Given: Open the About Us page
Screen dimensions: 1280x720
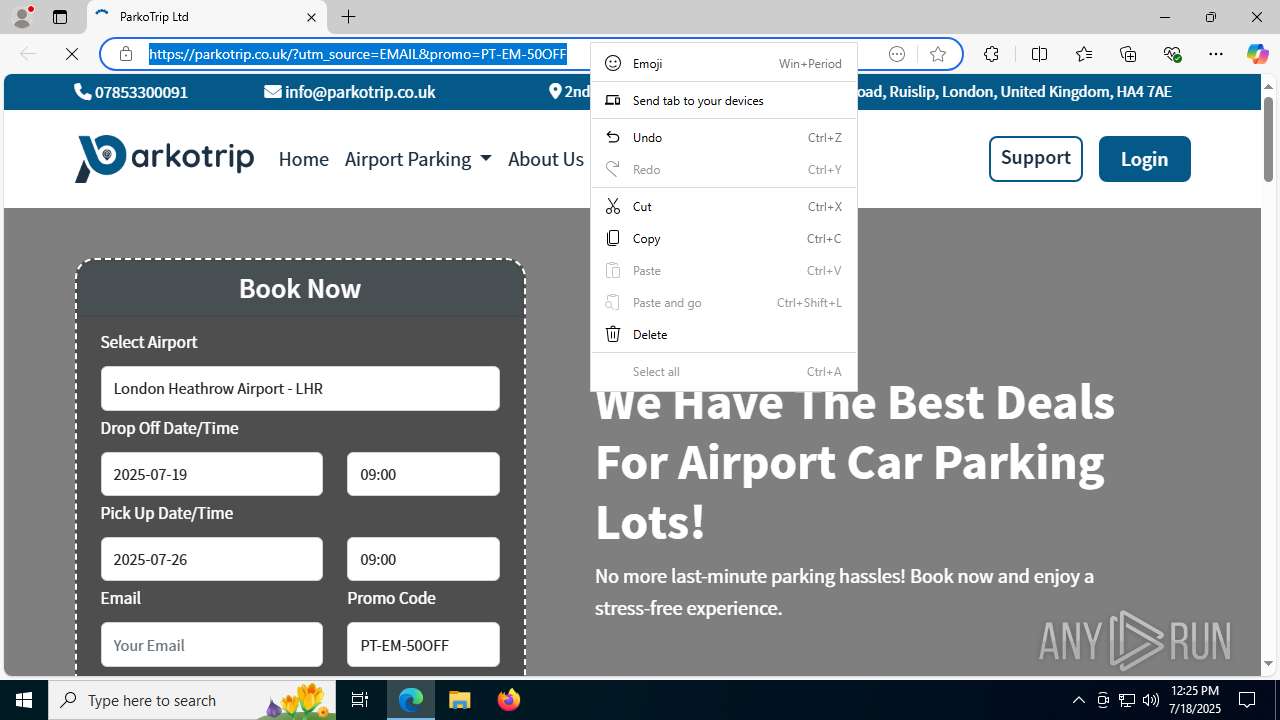Looking at the screenshot, I should point(545,159).
